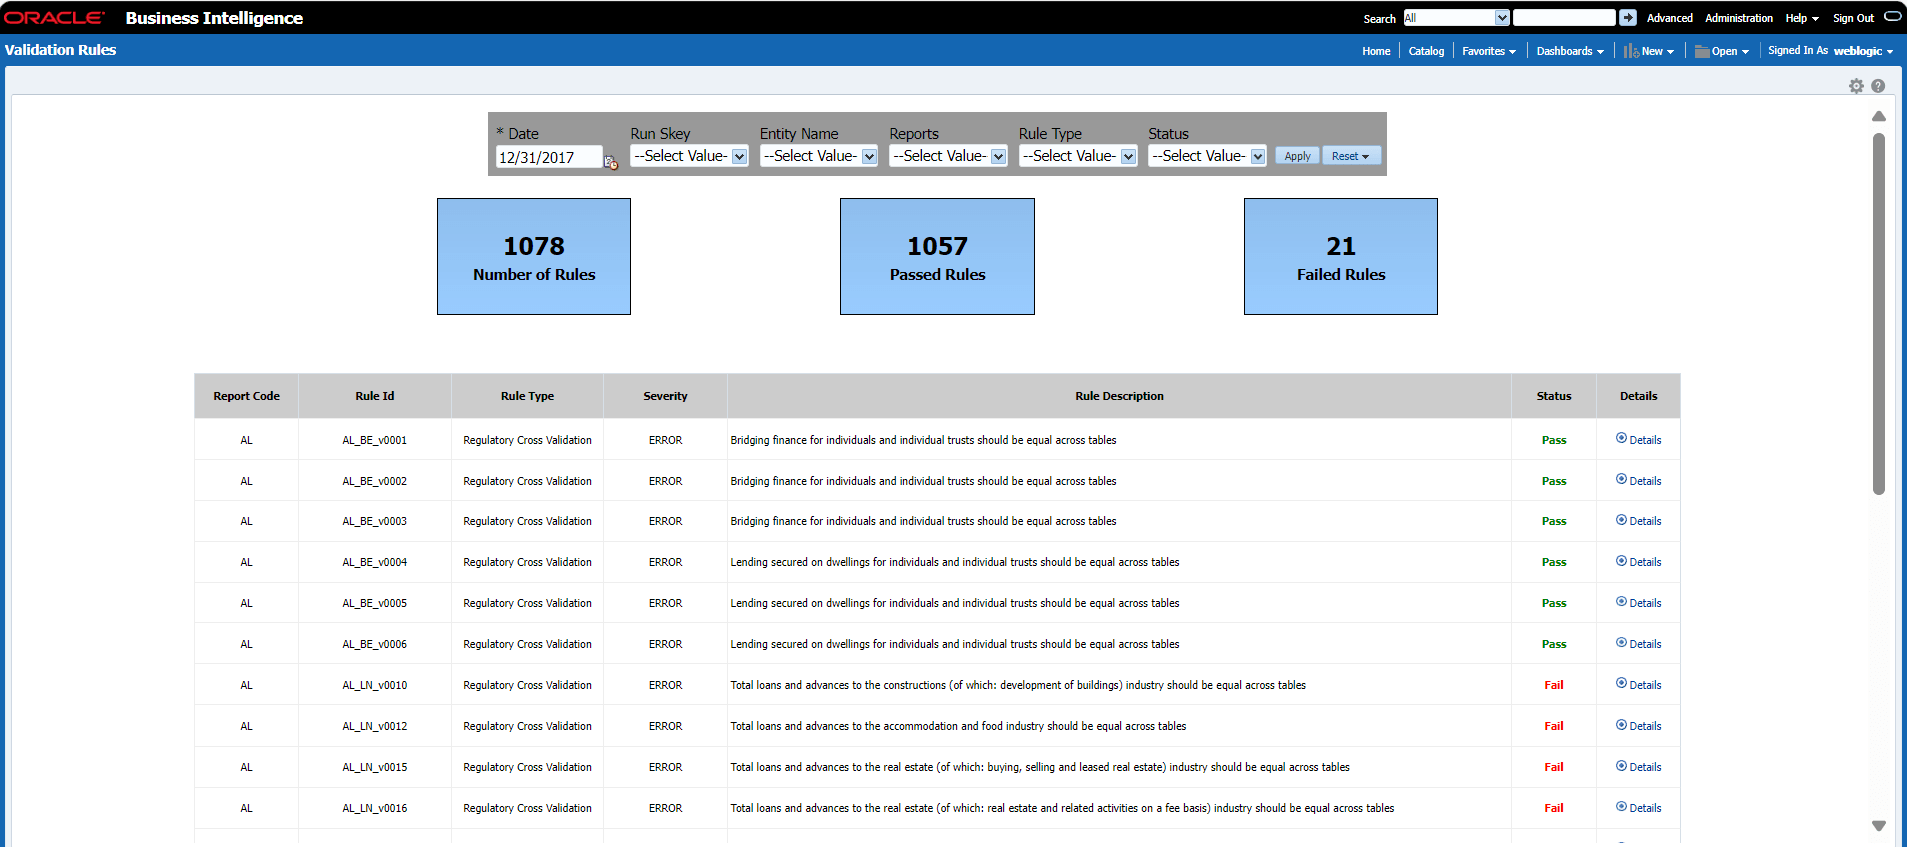Run search with the arrow button
The width and height of the screenshot is (1907, 847).
pyautogui.click(x=1628, y=18)
